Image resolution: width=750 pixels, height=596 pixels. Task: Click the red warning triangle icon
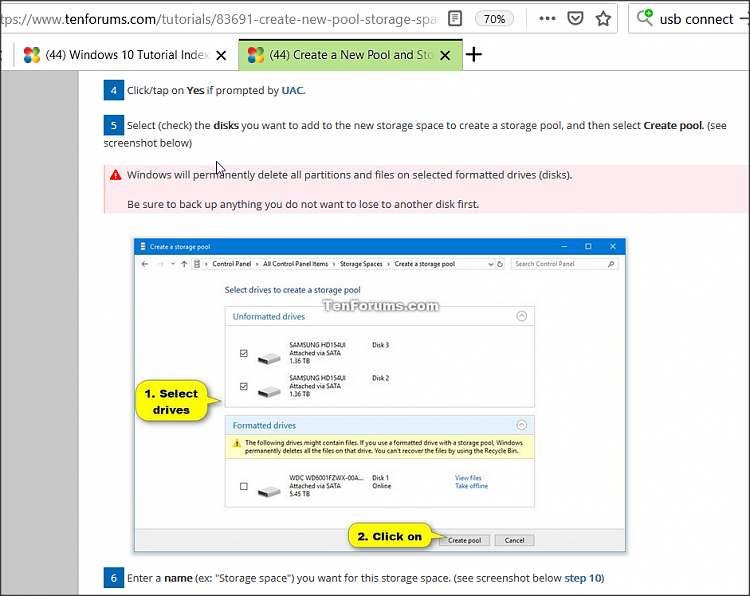tap(115, 175)
